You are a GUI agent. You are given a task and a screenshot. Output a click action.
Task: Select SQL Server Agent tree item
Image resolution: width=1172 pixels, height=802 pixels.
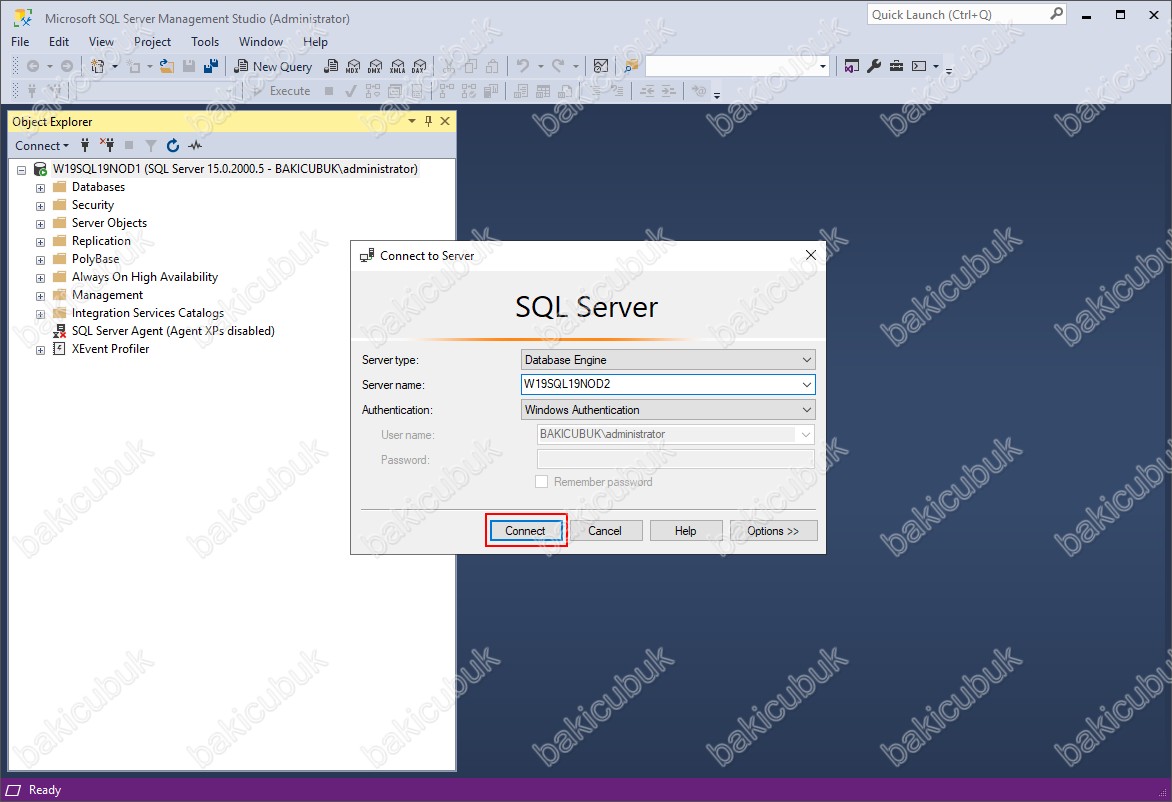(173, 331)
